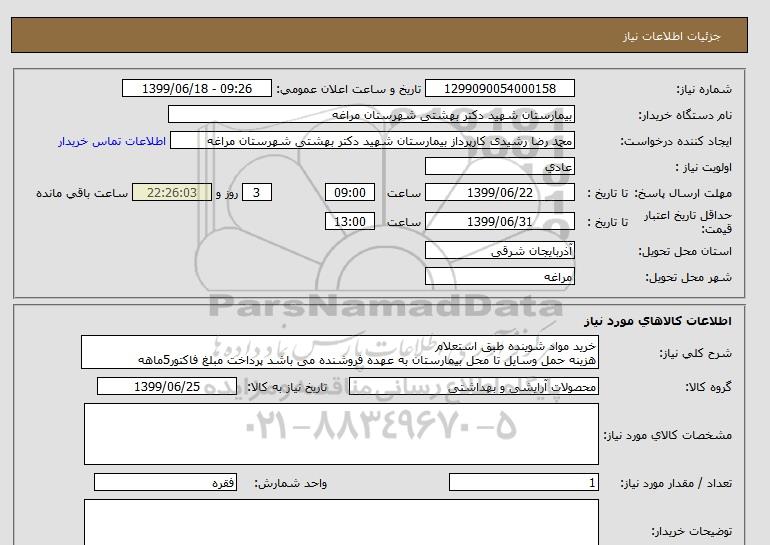Viewport: 770px width, 545px height.
Task: Click the ایجاد کننده درخواست label
Action: click(x=676, y=141)
